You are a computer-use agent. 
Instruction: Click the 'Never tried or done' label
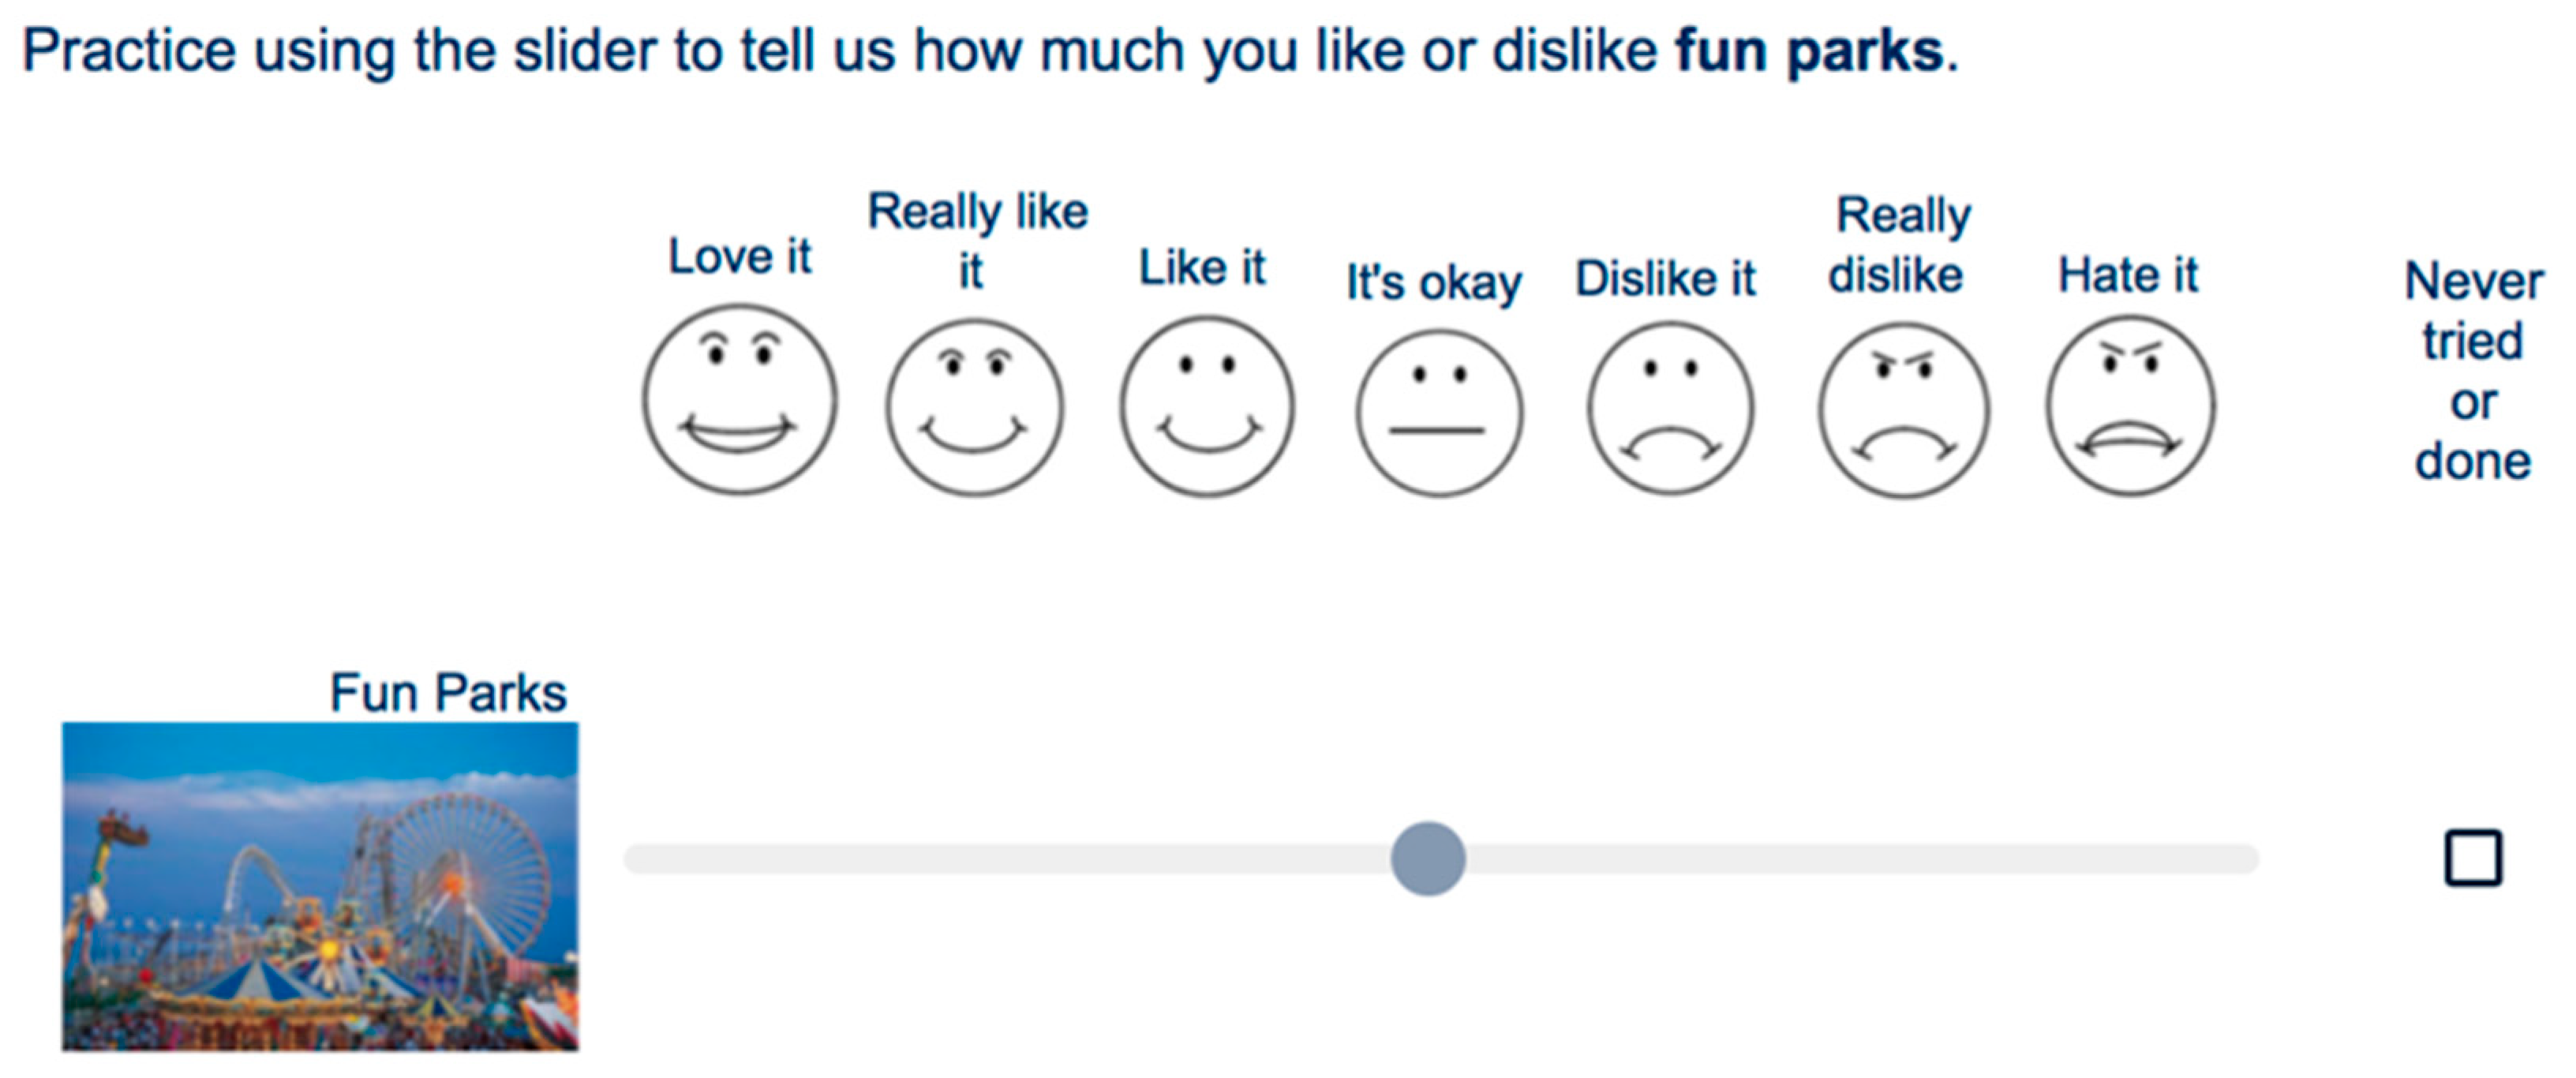pyautogui.click(x=2473, y=370)
